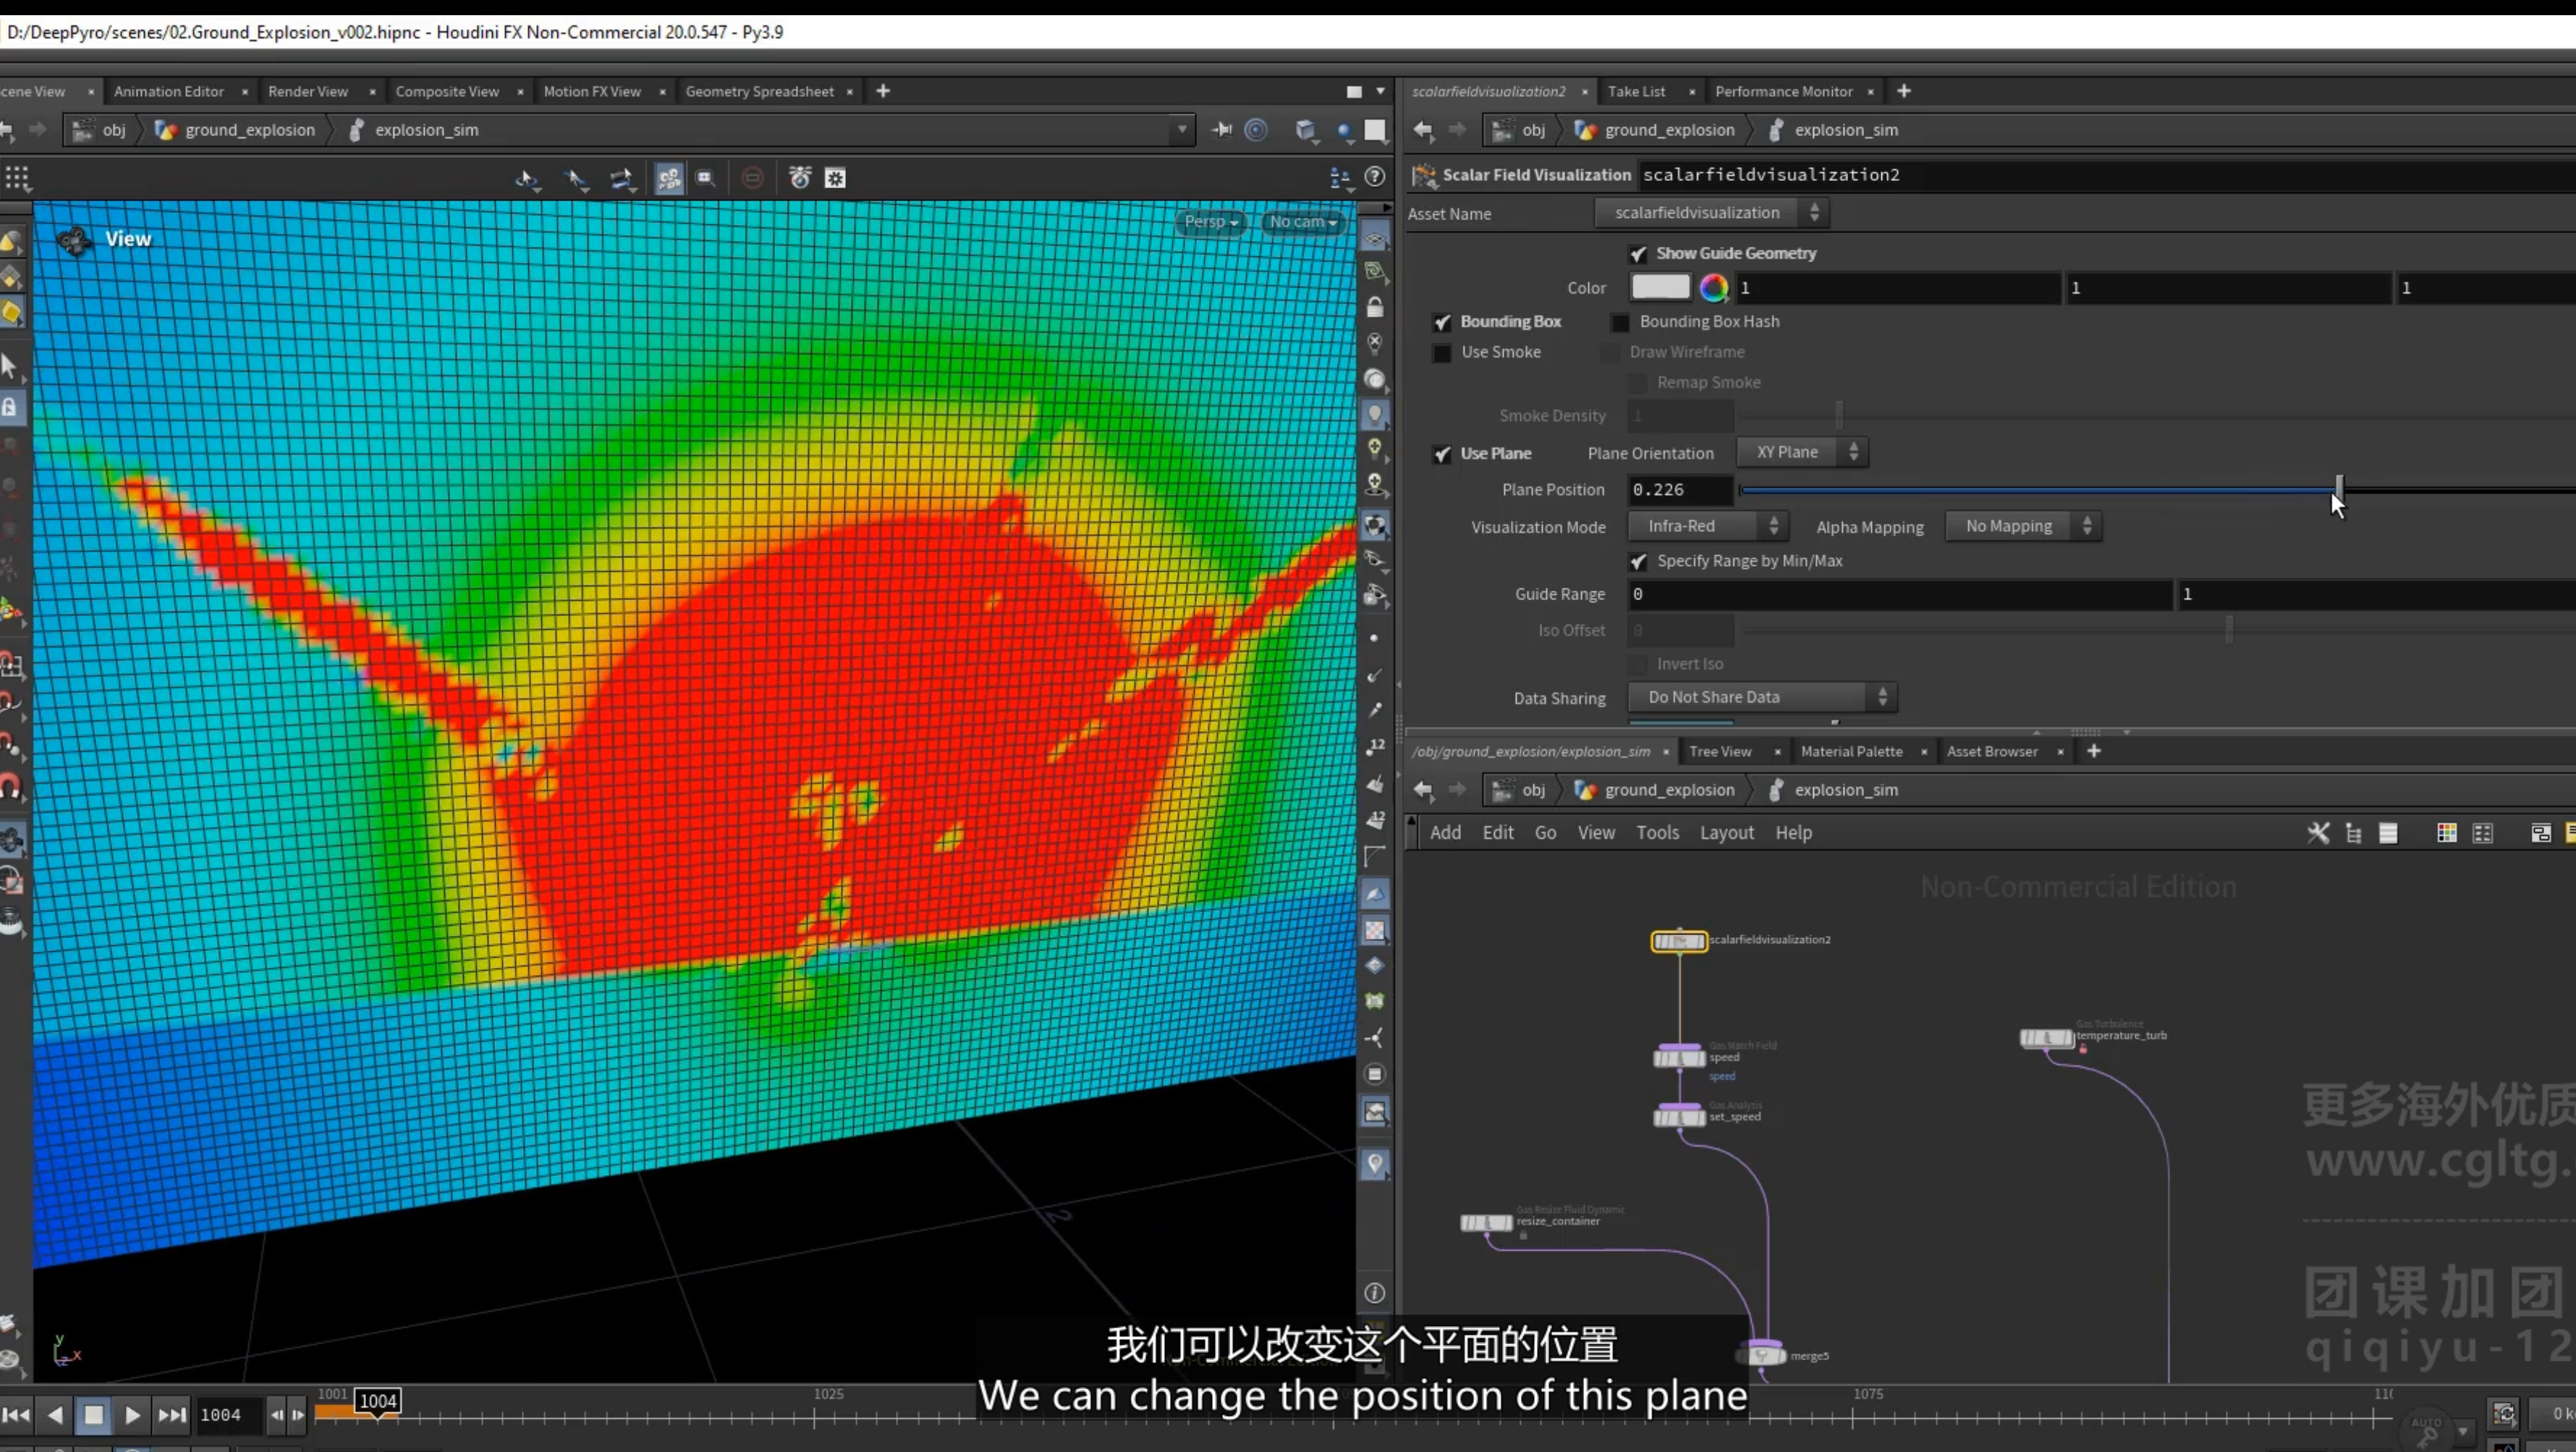The image size is (2576, 1452).
Task: Click the Plane Position slider handle
Action: coord(2338,488)
